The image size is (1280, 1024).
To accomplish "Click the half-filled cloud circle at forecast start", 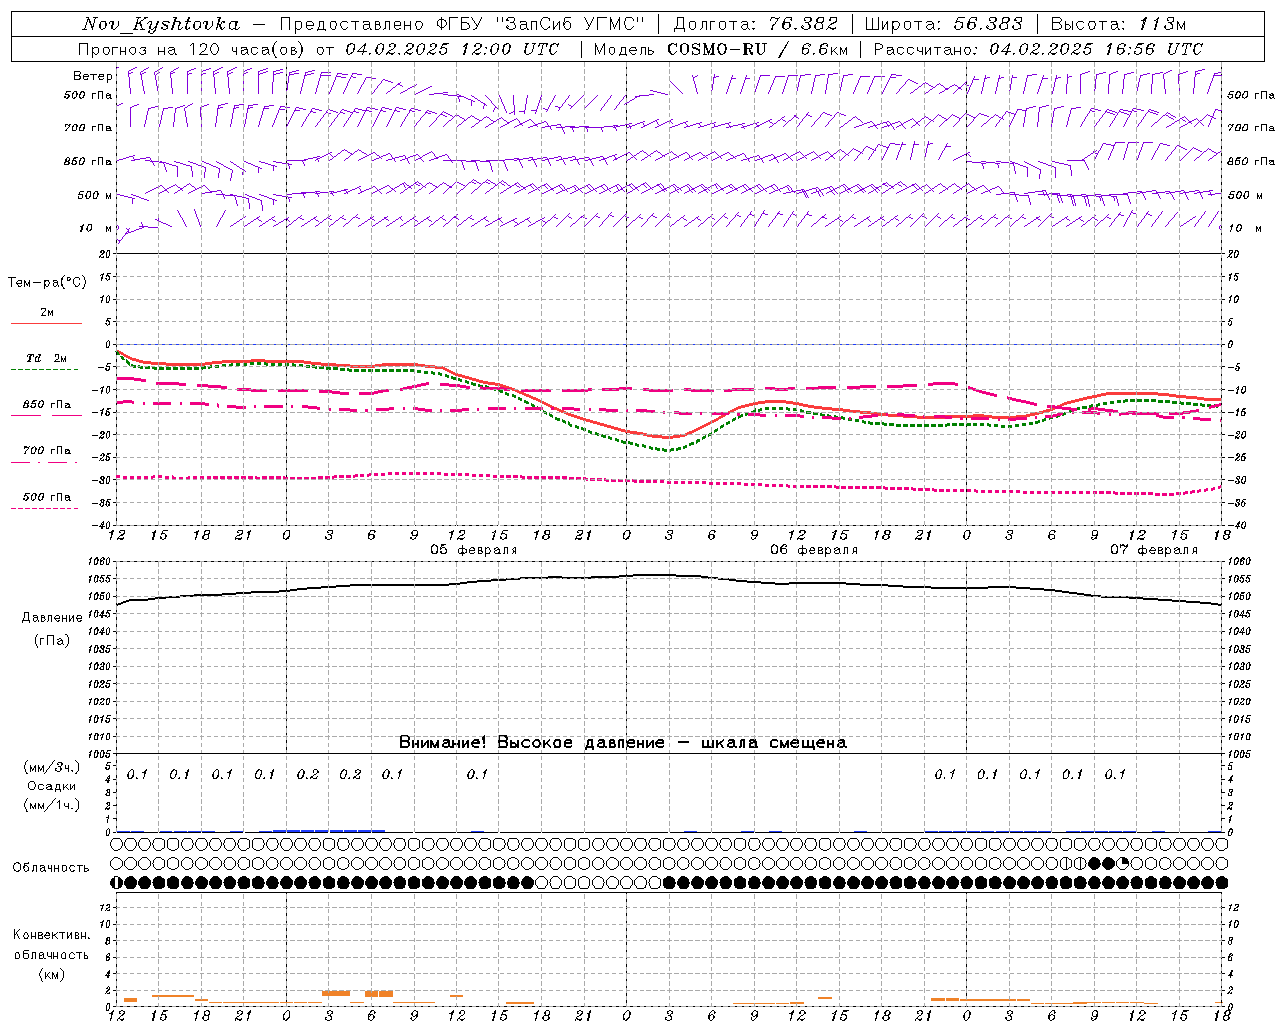I will coord(116,882).
